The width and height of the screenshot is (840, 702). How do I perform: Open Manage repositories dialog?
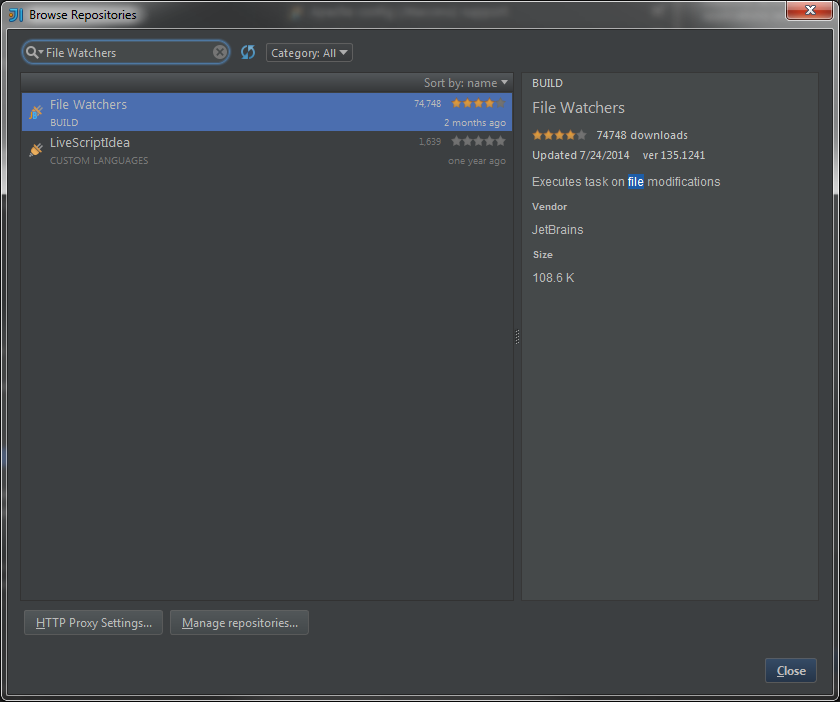click(x=239, y=622)
